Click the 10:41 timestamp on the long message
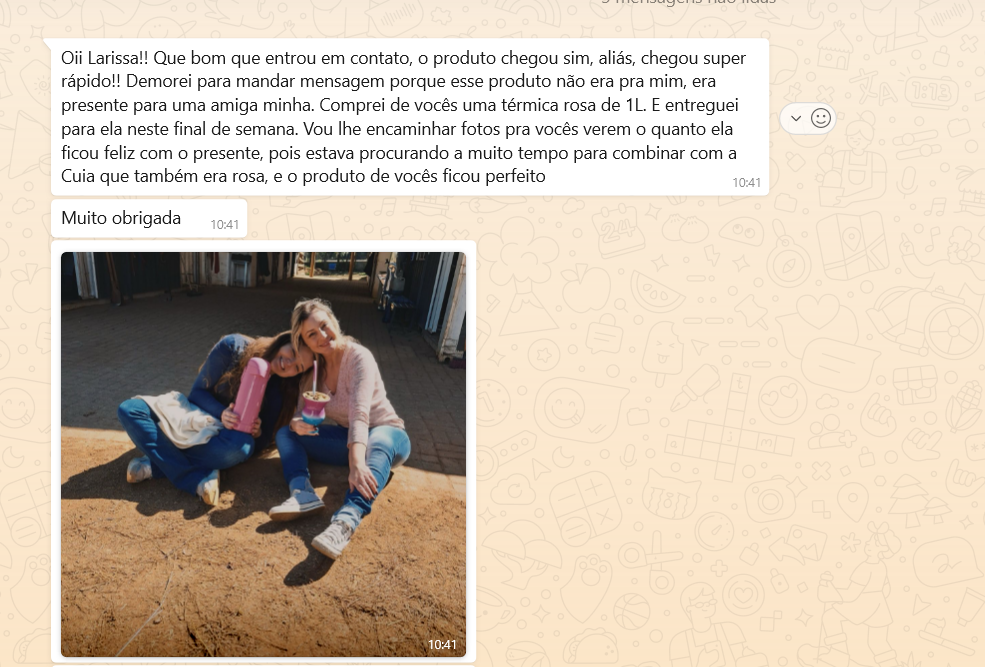This screenshot has width=985, height=667. (x=746, y=182)
